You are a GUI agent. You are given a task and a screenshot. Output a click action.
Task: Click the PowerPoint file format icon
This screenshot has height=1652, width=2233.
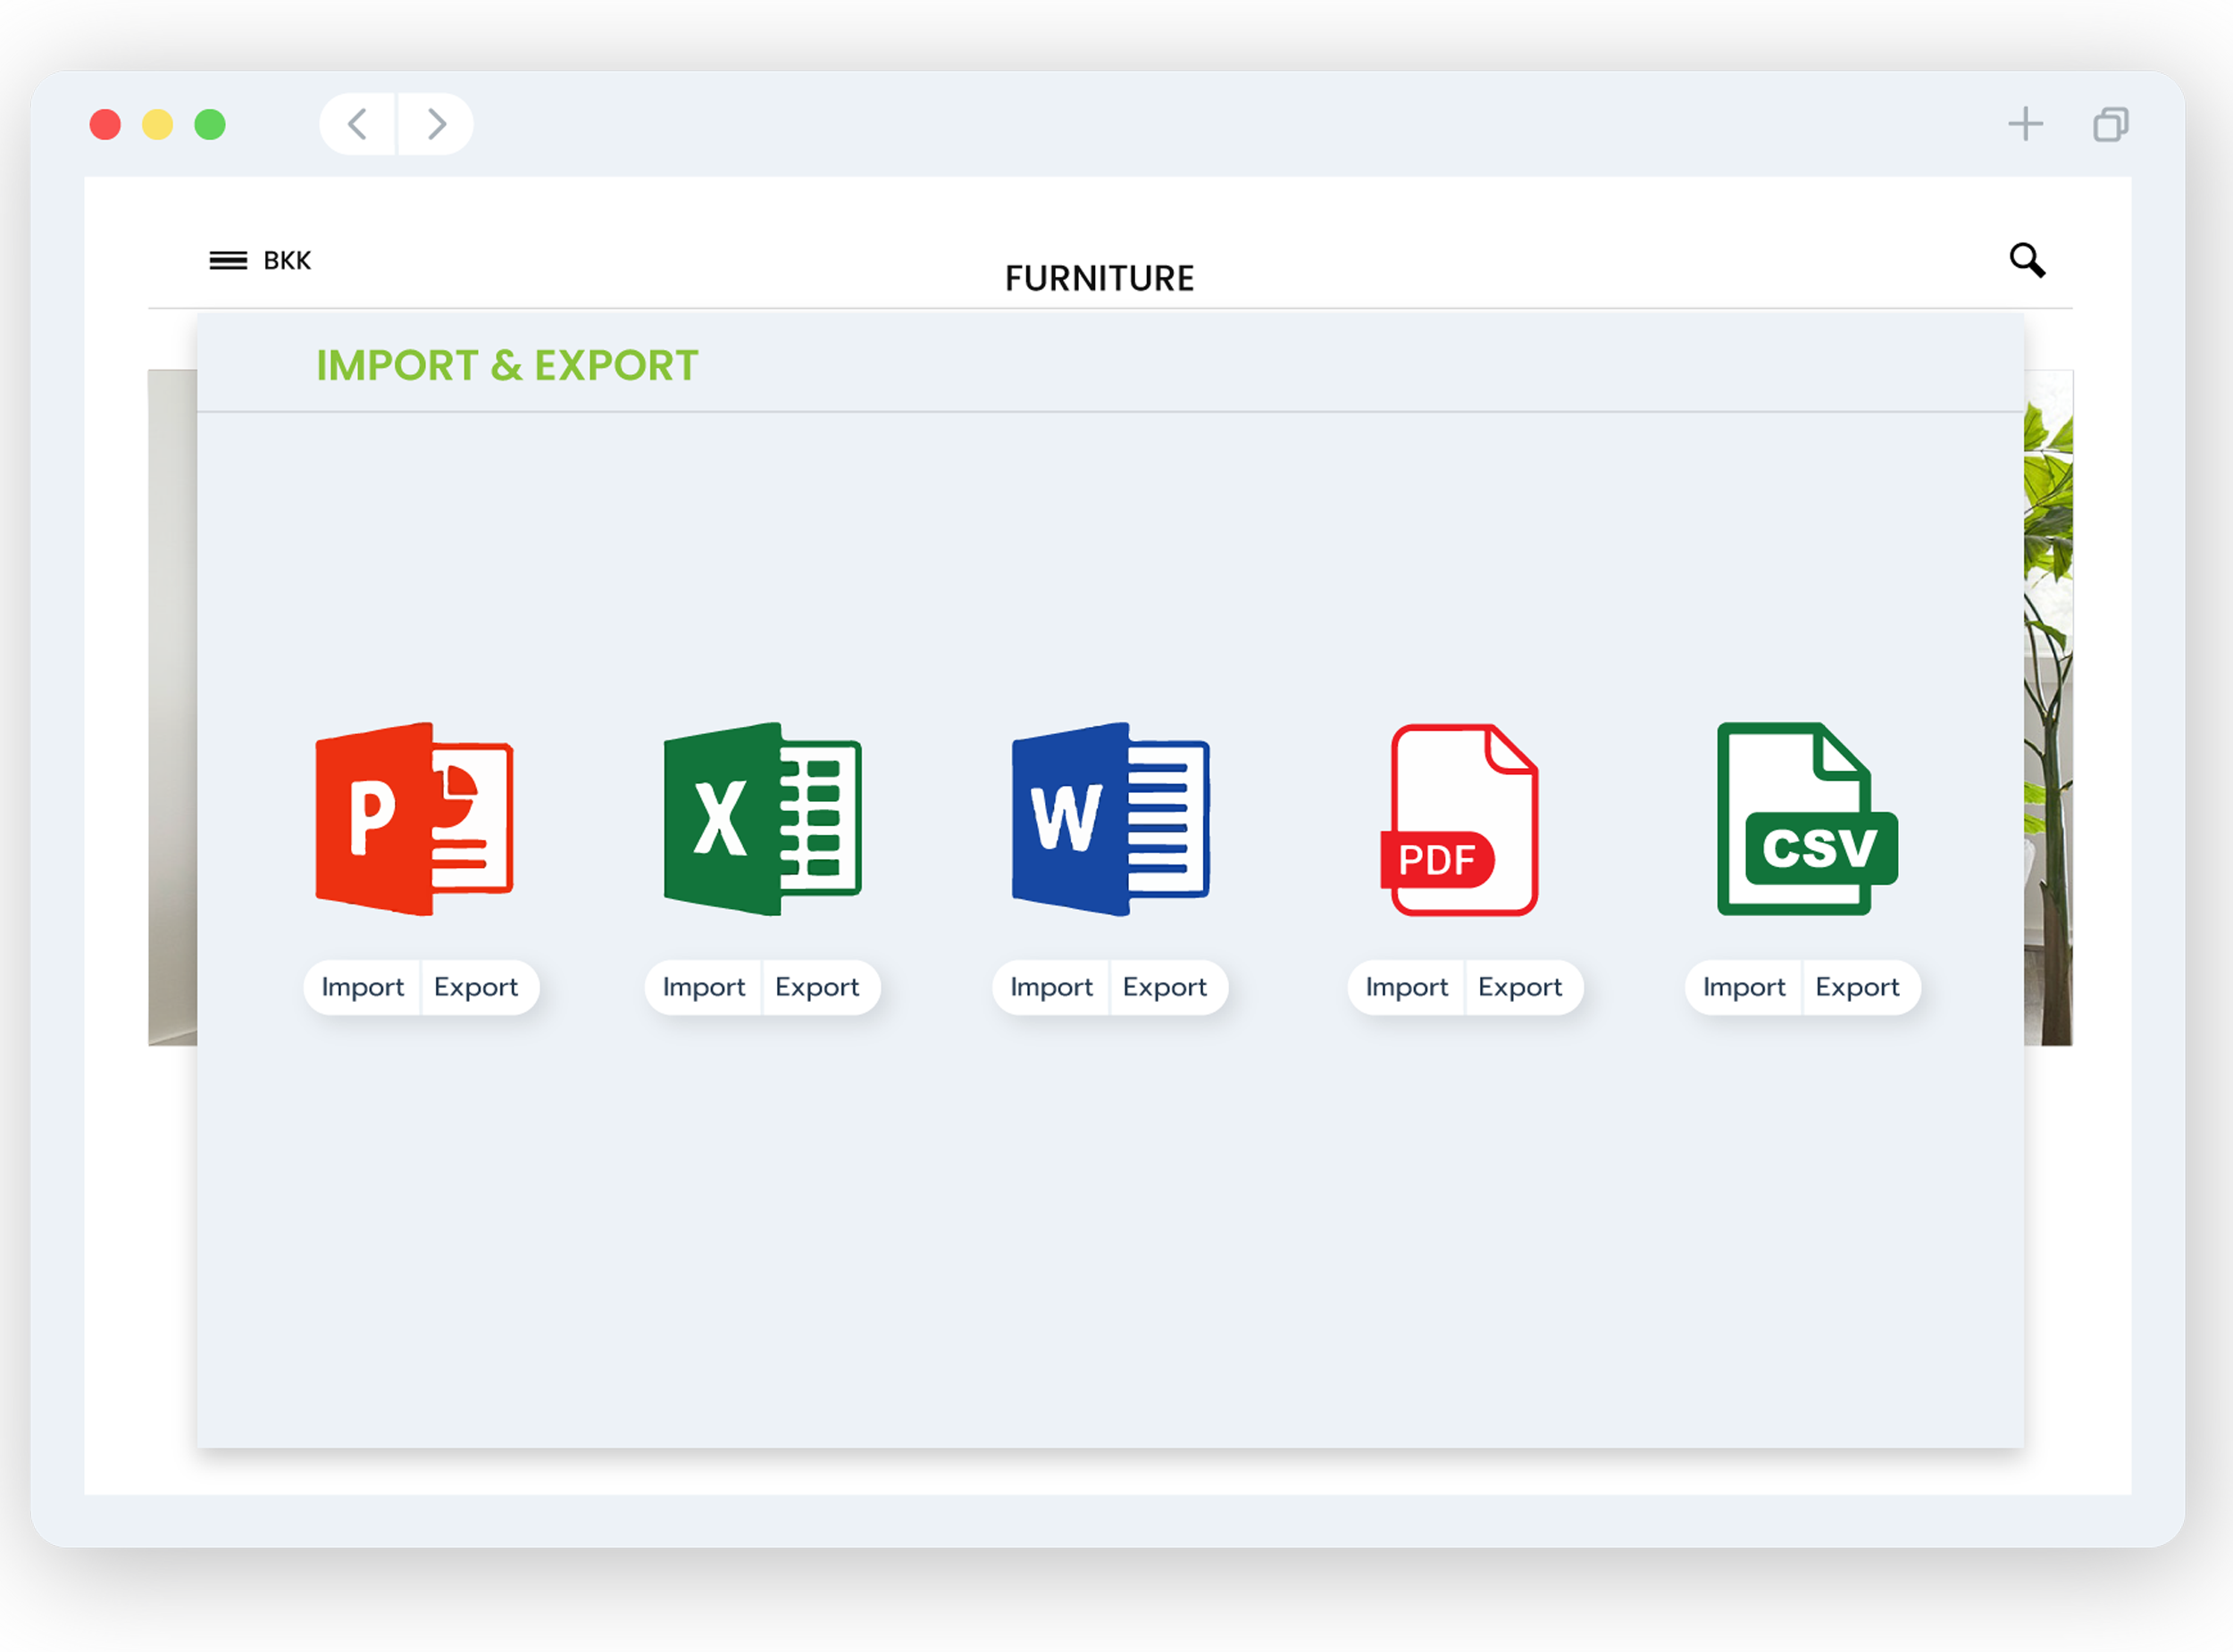click(x=414, y=819)
